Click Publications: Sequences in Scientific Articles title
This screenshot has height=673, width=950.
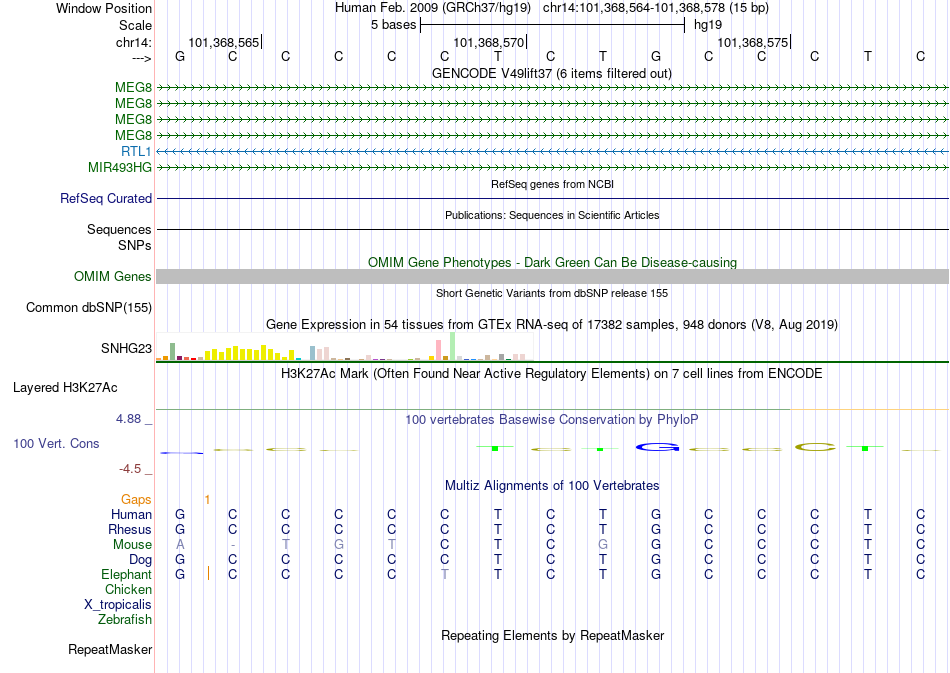click(552, 215)
